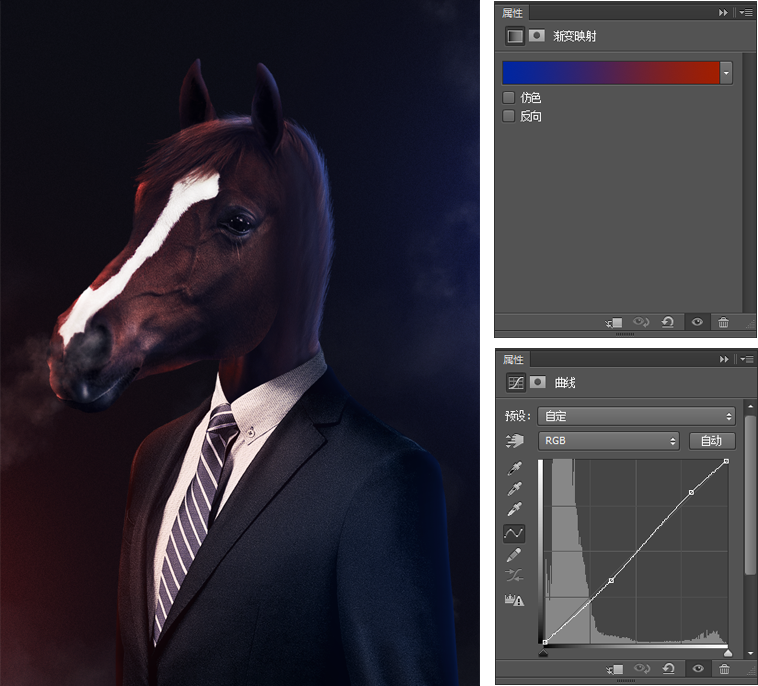
Task: Reset gradient map adjustment to defaults
Action: point(668,322)
